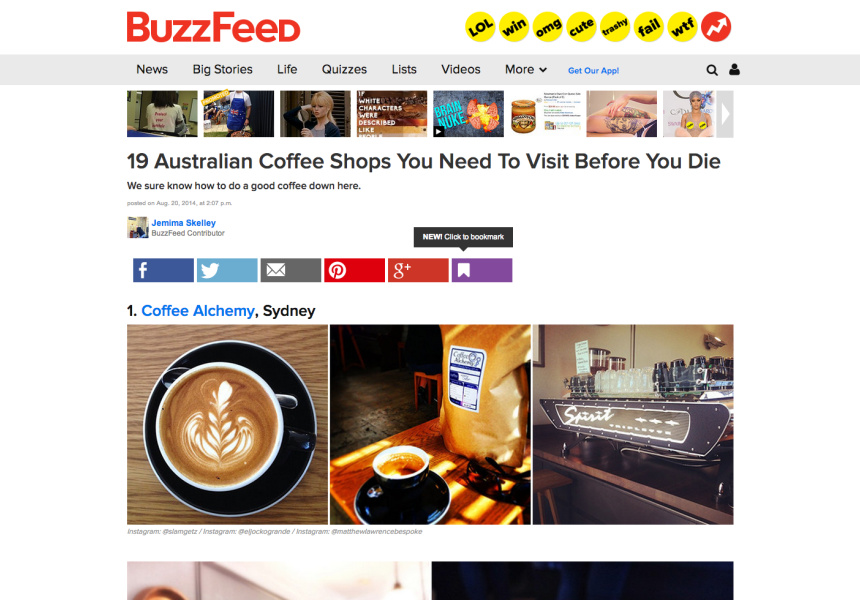Share article by email envelope button
Image resolution: width=860 pixels, height=600 pixels.
tap(291, 270)
